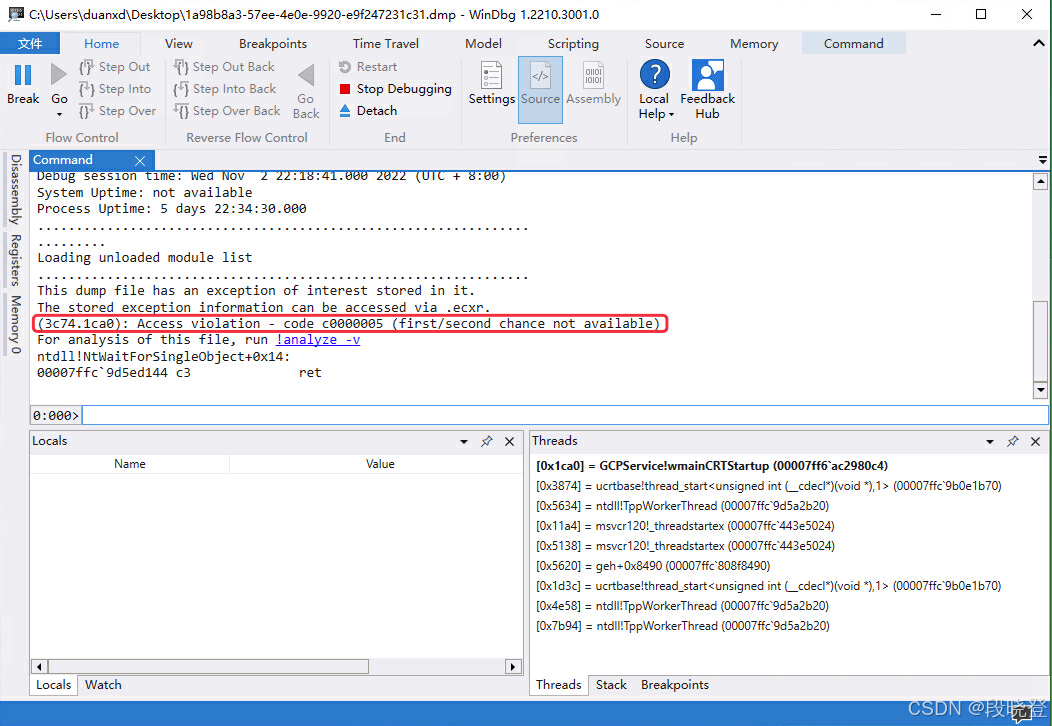
Task: Open Threads panel options dropdown
Action: tap(990, 442)
